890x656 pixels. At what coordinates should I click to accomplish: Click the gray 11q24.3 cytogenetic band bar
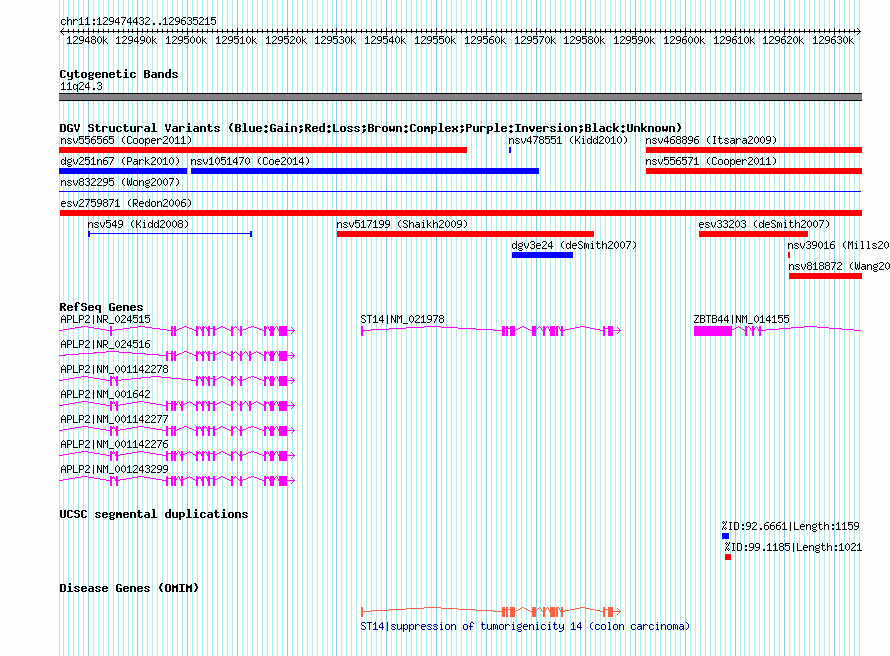click(x=460, y=97)
